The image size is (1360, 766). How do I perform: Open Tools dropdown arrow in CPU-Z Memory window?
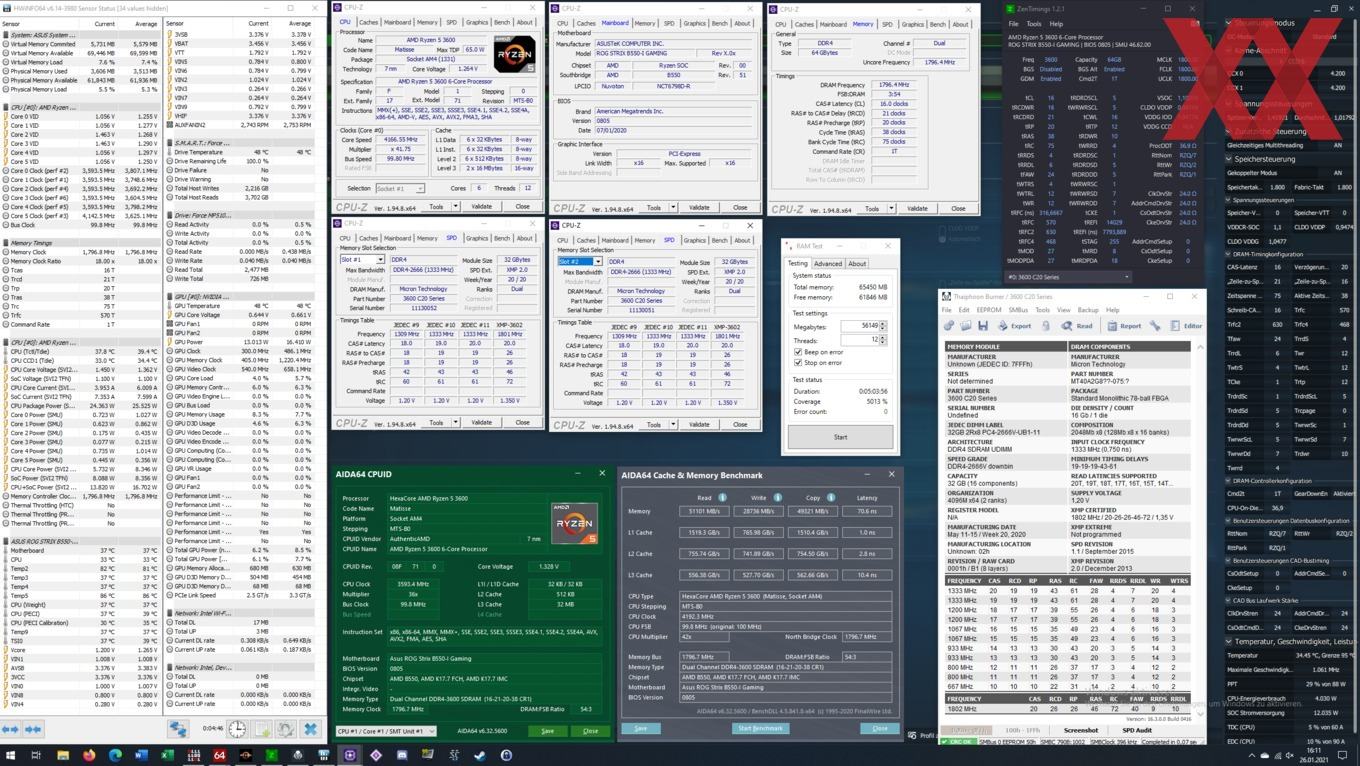pyautogui.click(x=891, y=209)
